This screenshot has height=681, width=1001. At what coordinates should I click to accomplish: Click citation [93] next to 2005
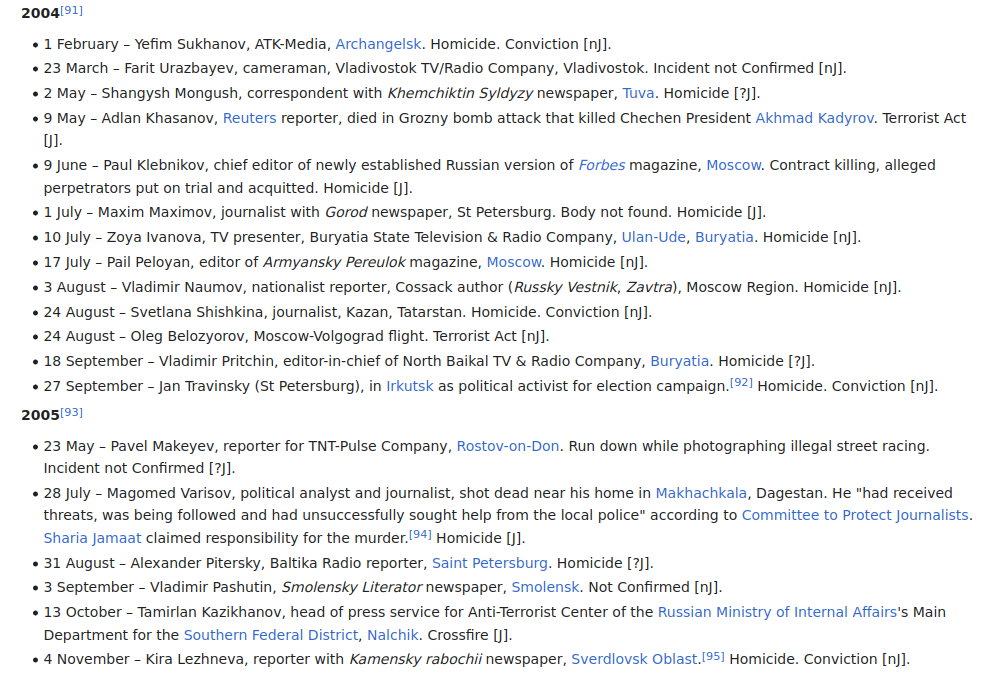(72, 412)
